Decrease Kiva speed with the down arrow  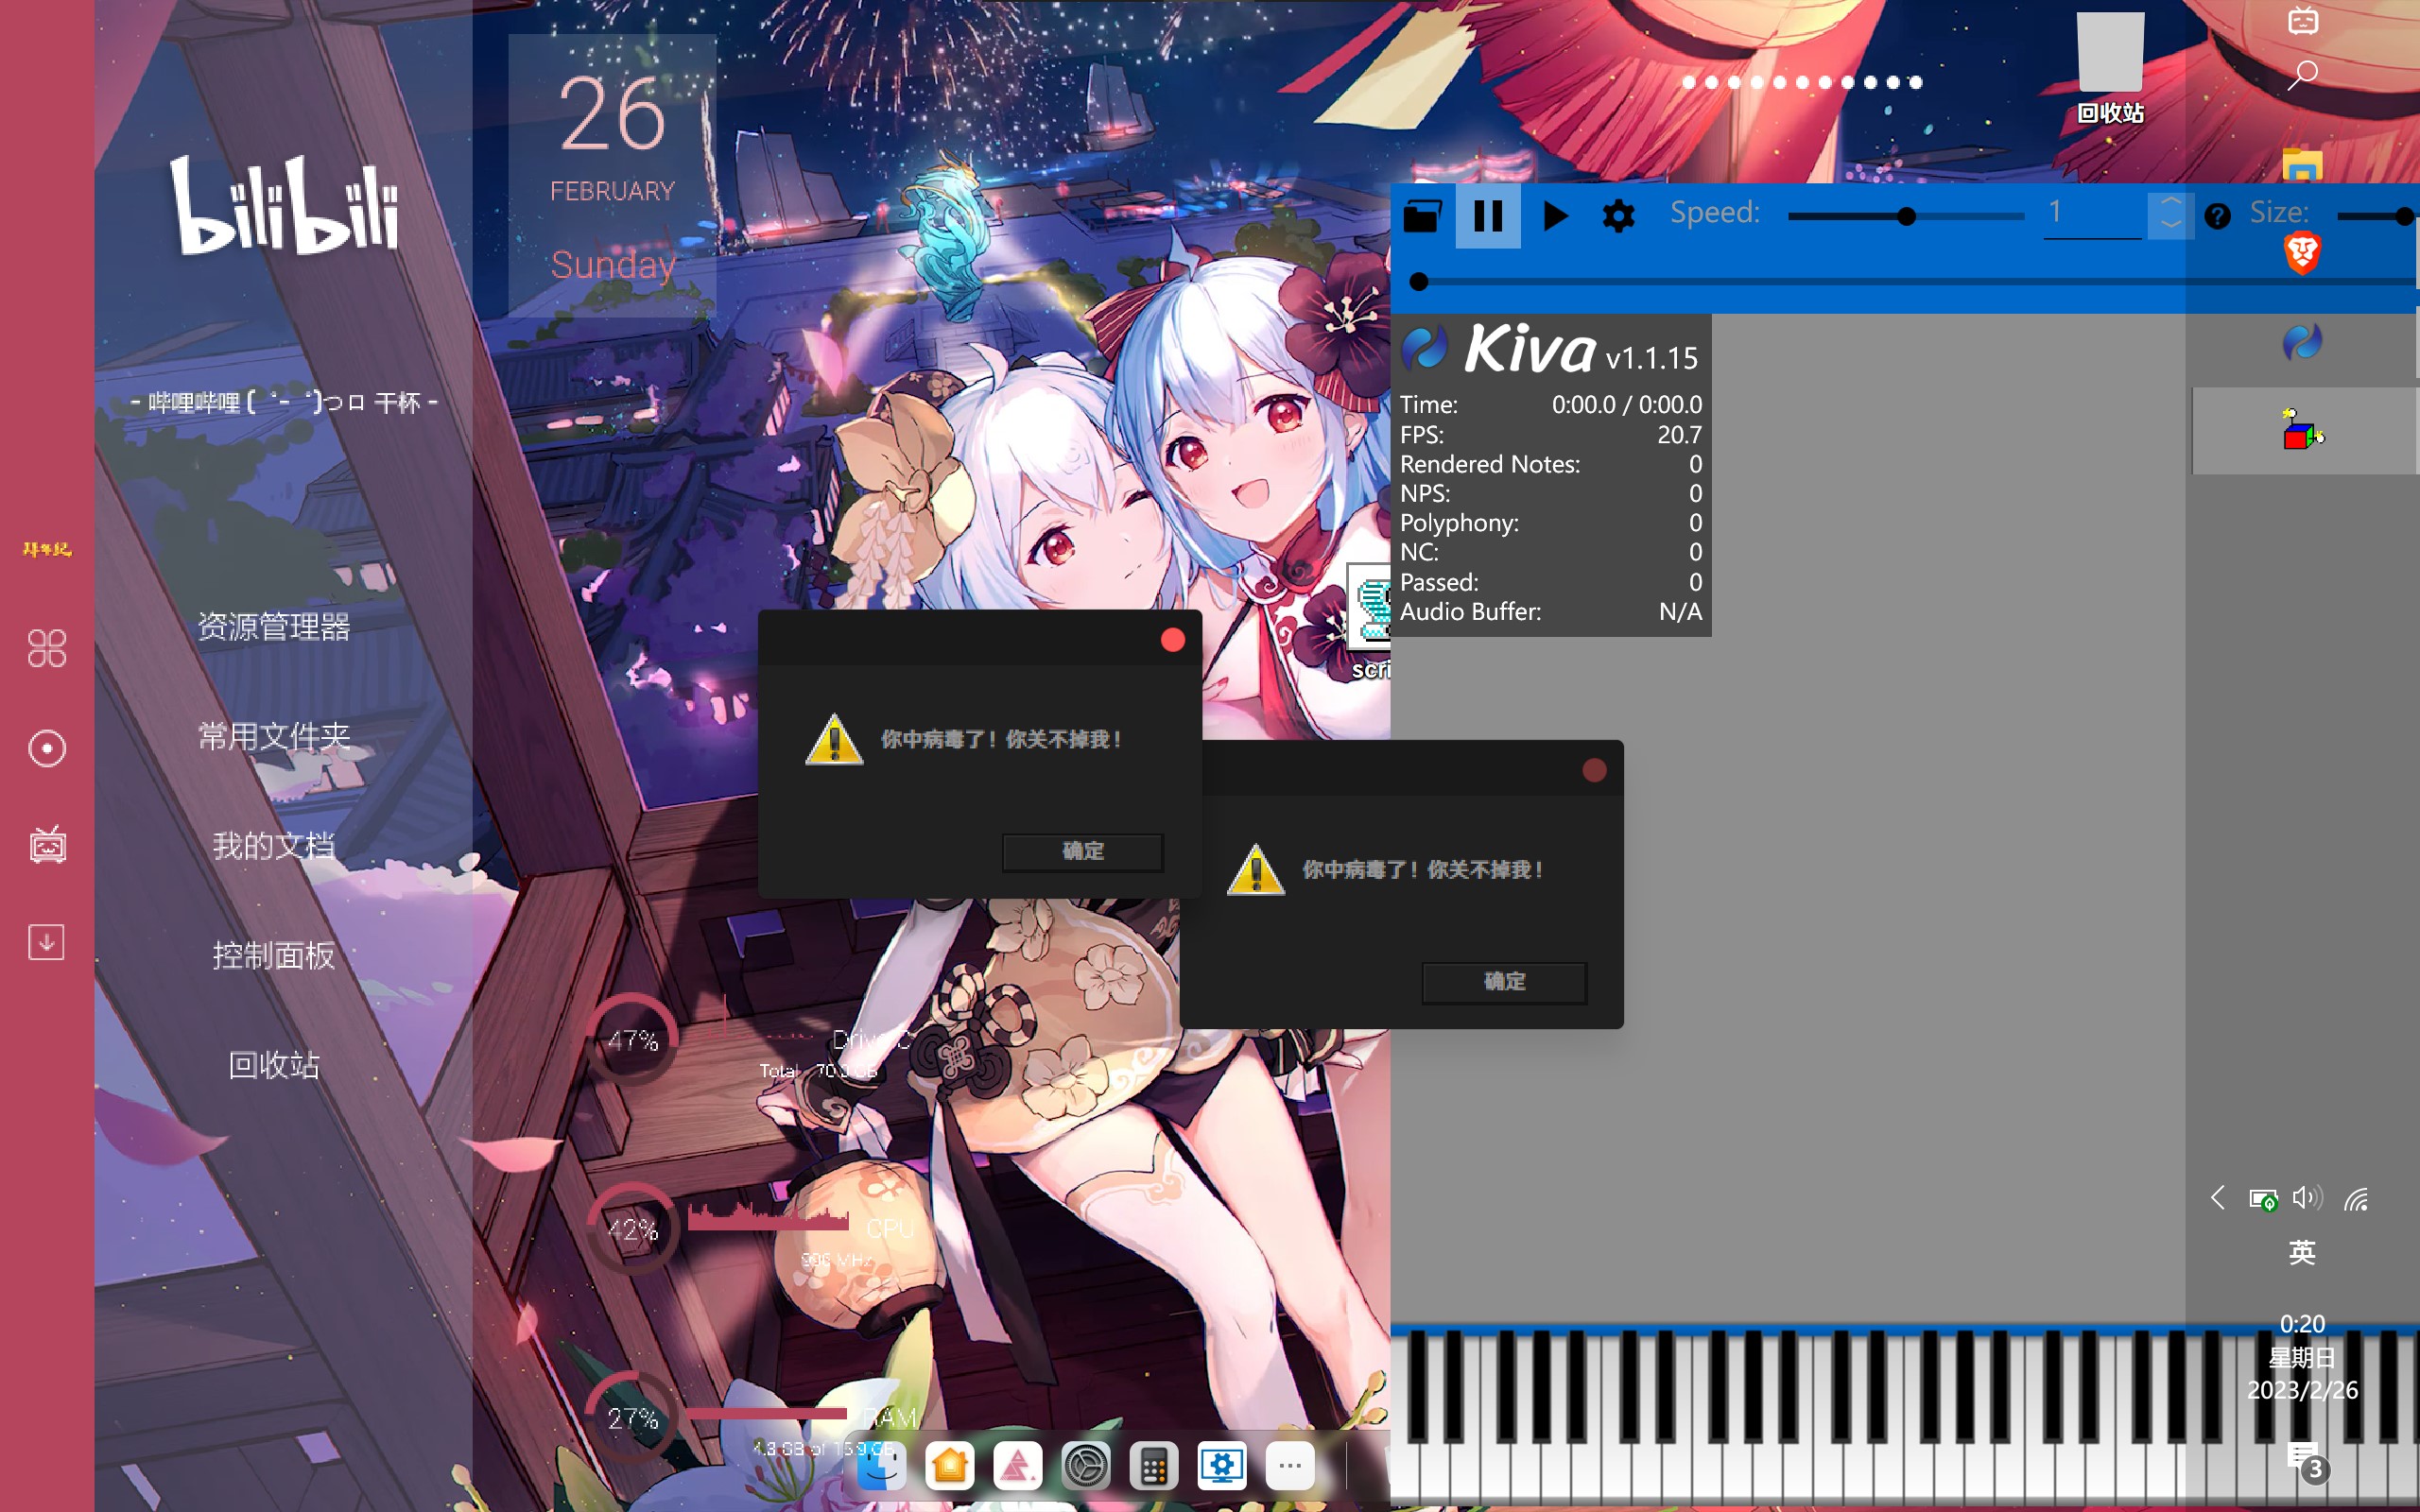click(2171, 226)
